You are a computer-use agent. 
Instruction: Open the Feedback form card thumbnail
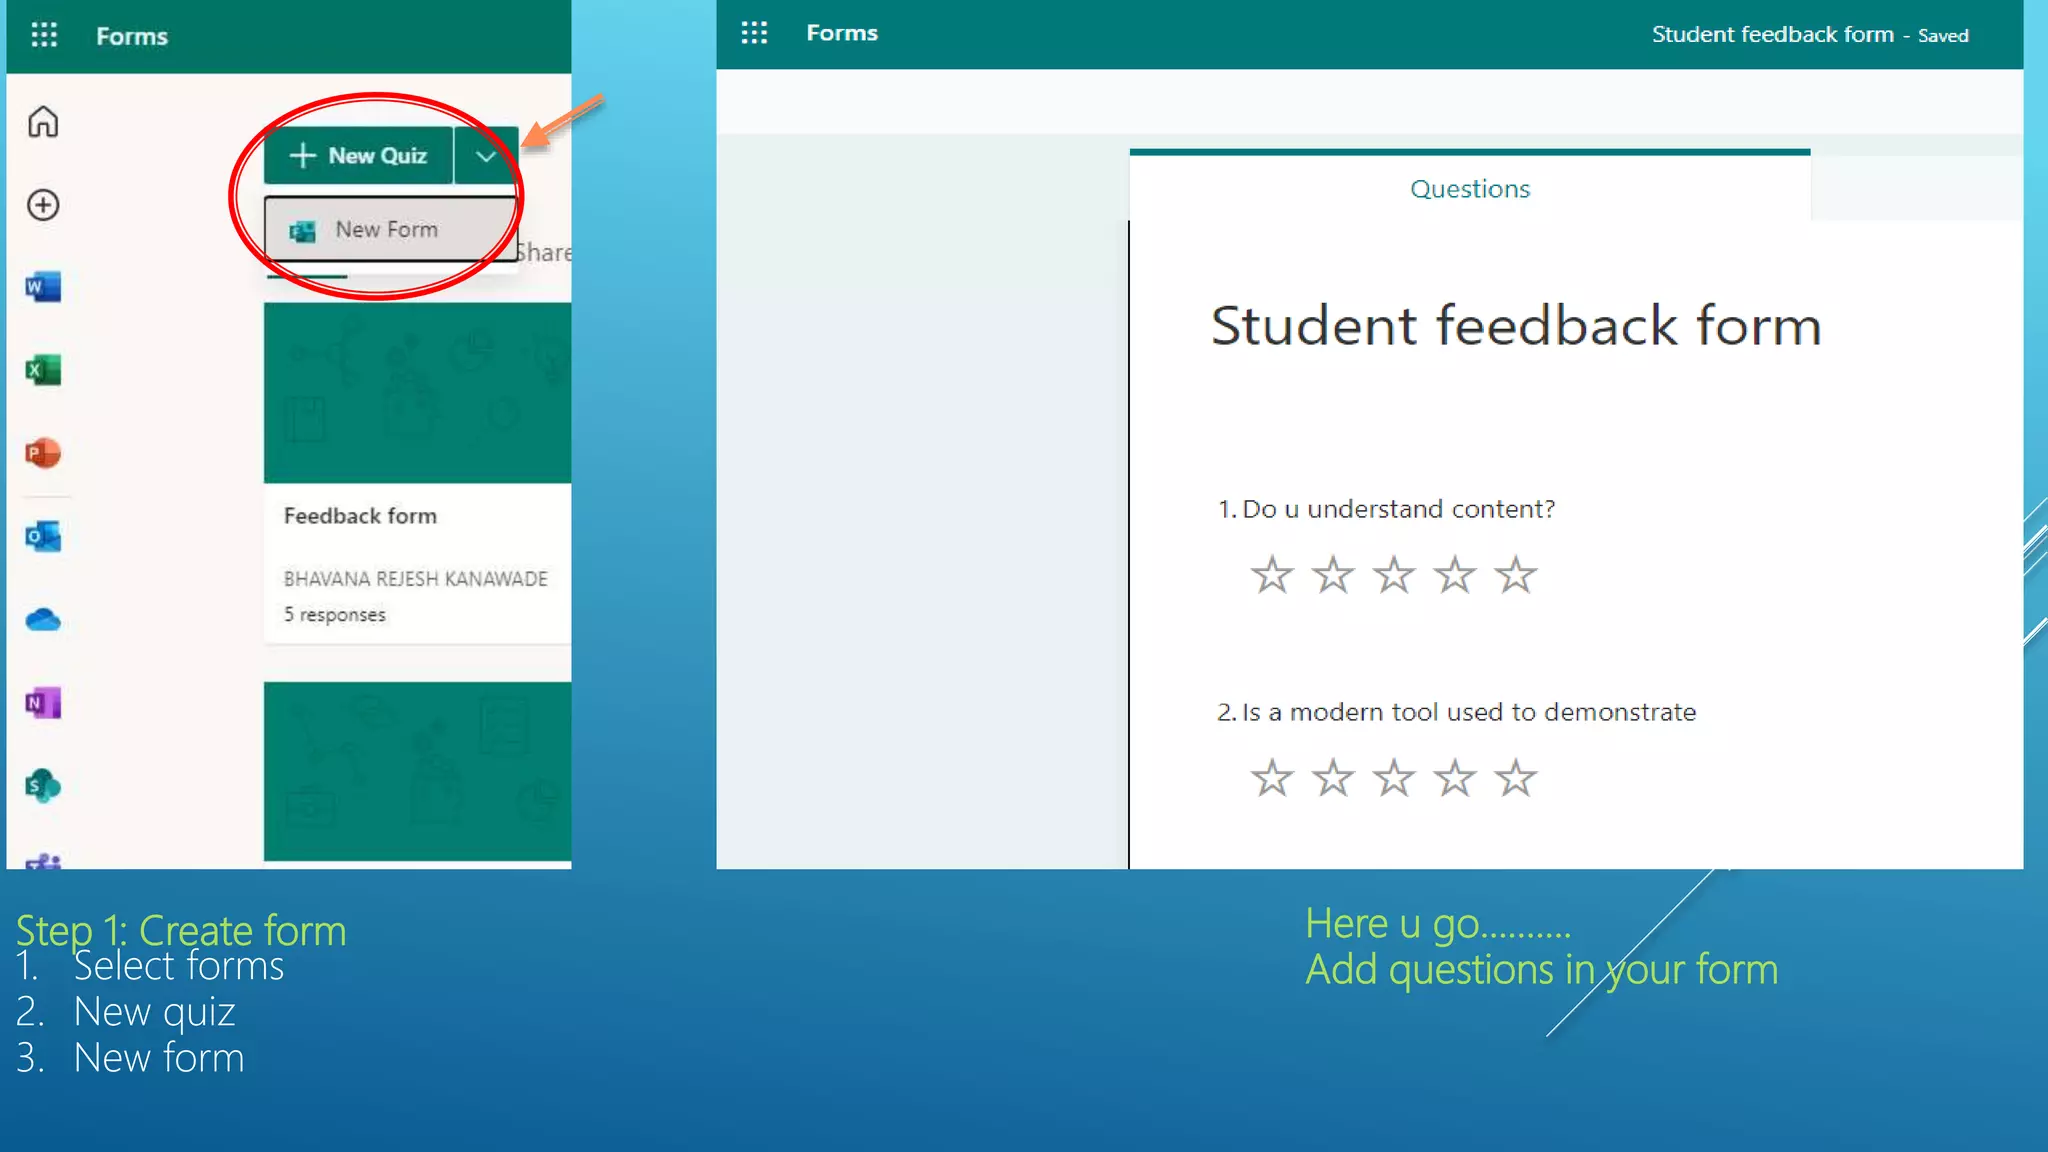click(x=417, y=393)
